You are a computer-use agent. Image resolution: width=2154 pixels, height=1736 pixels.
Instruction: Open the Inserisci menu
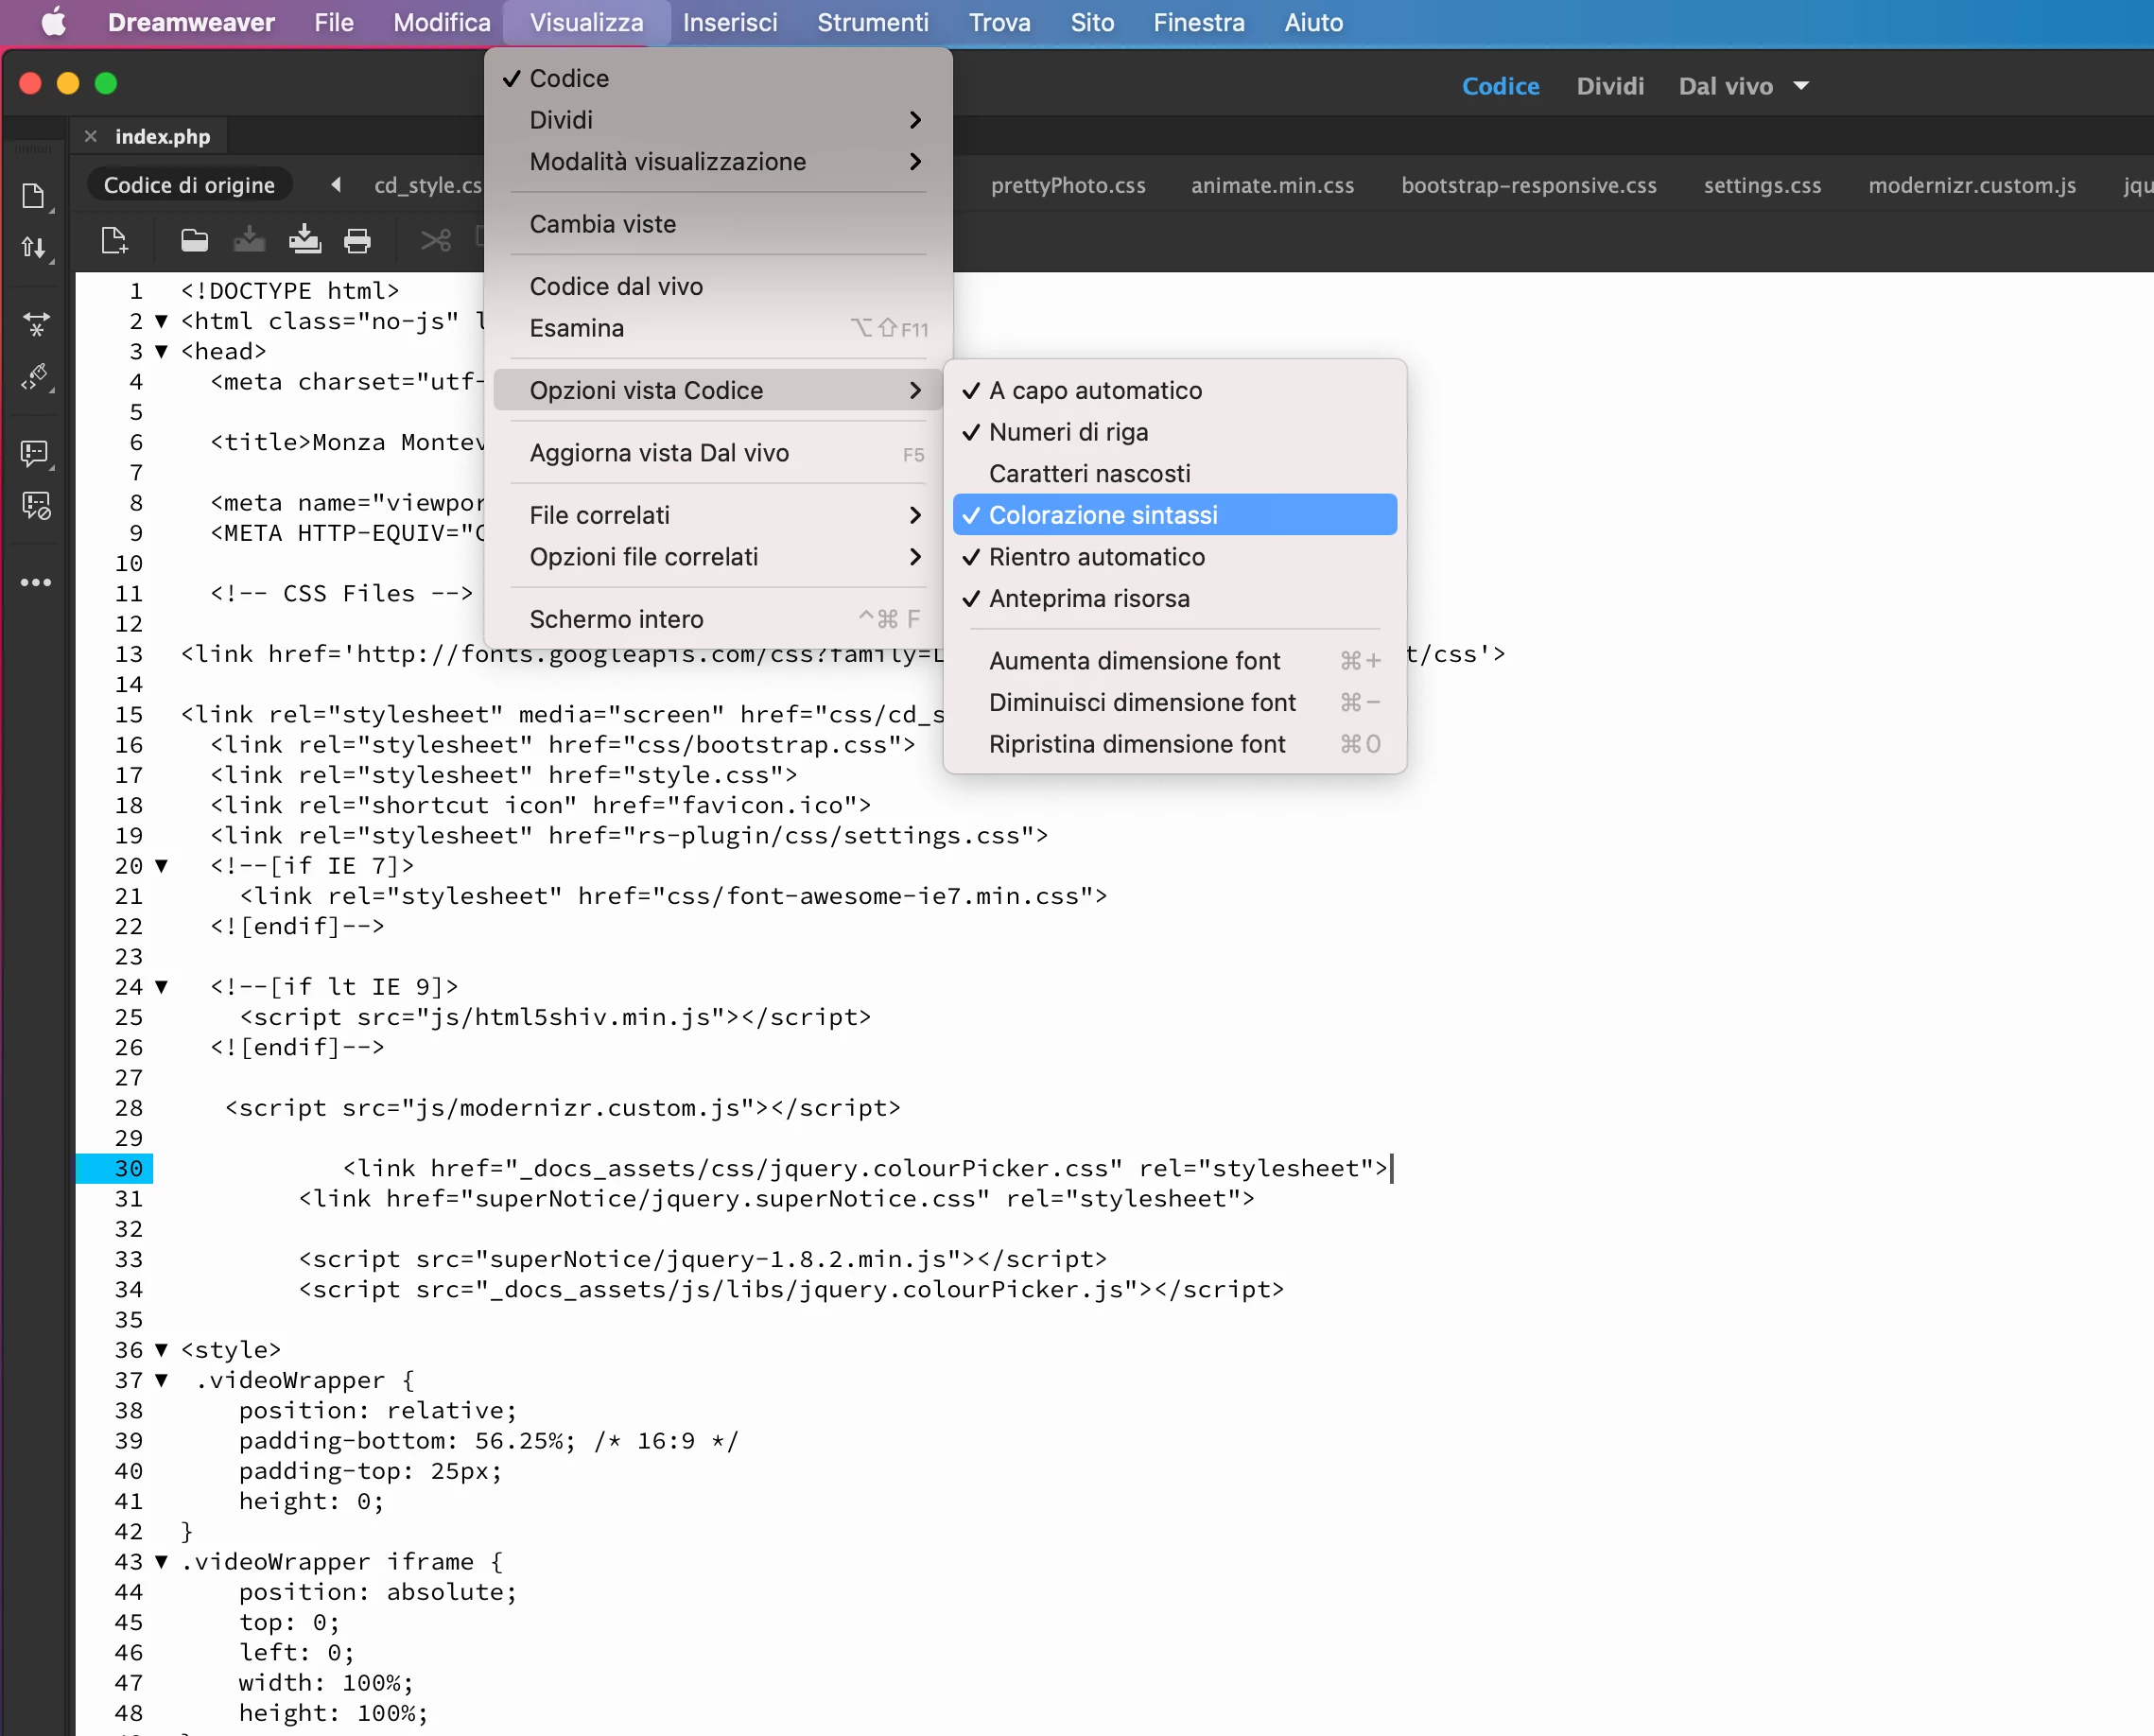point(730,22)
